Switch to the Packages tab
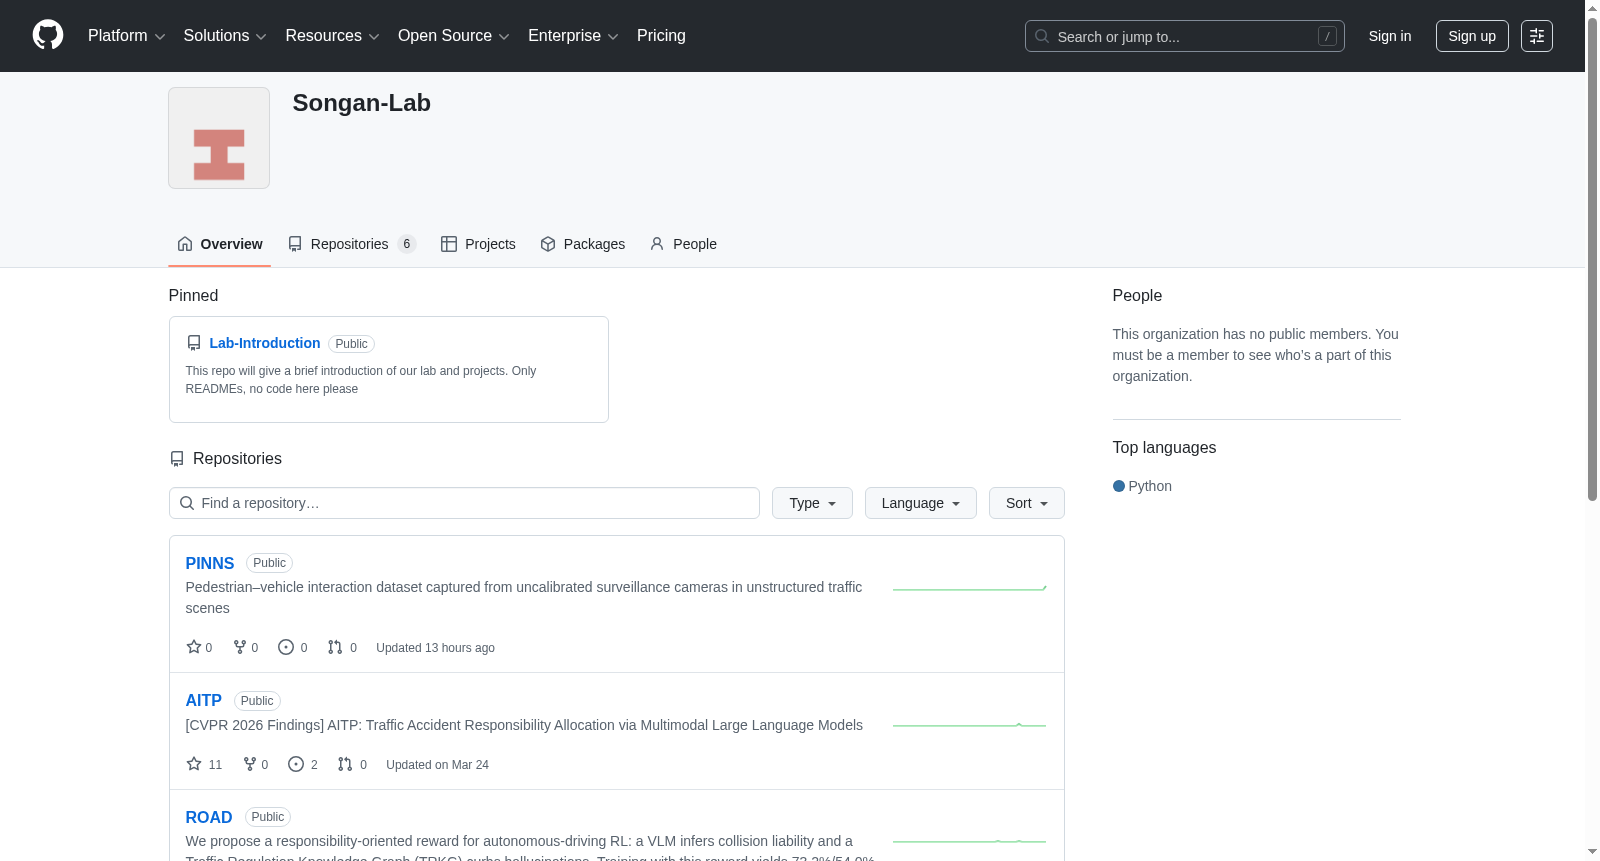This screenshot has width=1600, height=861. (582, 244)
